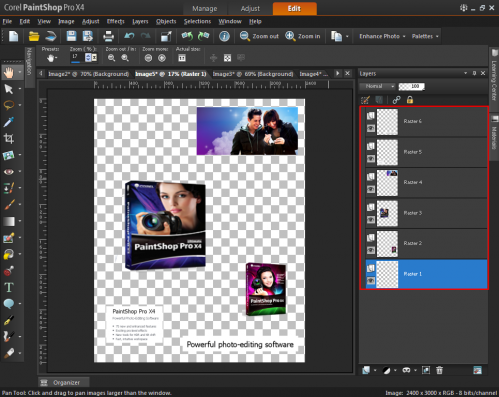Click the Zoom in button
Screen dimensions: 499x397
pyautogui.click(x=303, y=36)
